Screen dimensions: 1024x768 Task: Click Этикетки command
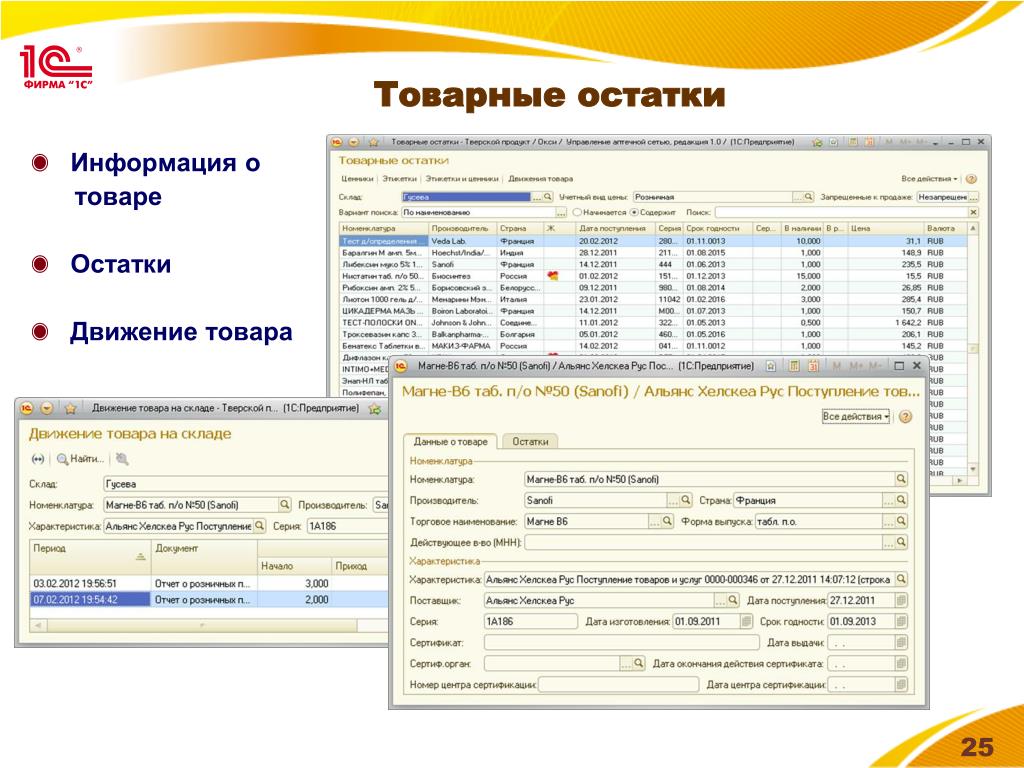[x=399, y=178]
